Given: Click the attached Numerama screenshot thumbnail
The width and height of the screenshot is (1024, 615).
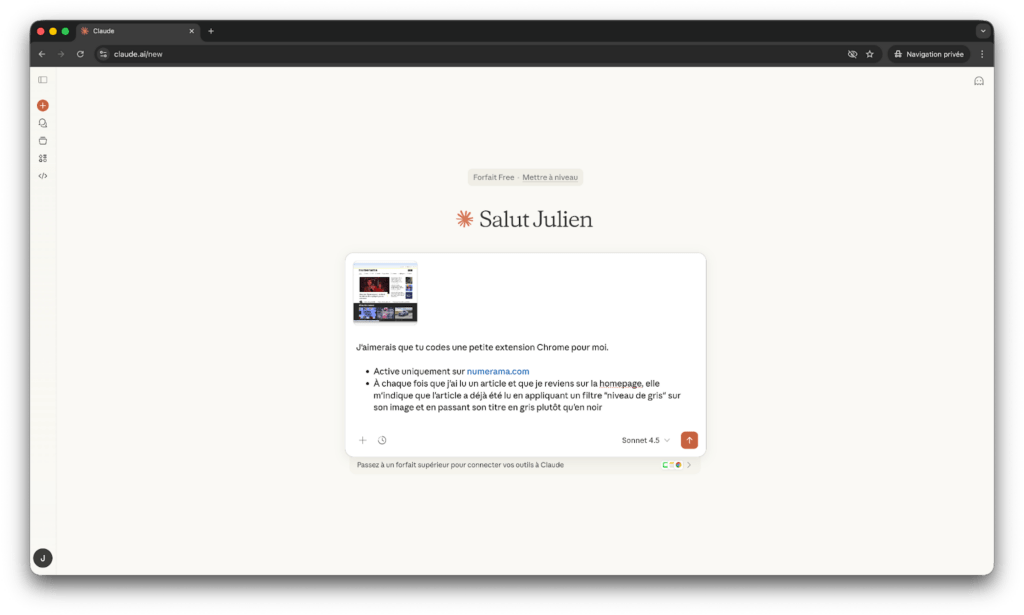Looking at the screenshot, I should tap(385, 293).
